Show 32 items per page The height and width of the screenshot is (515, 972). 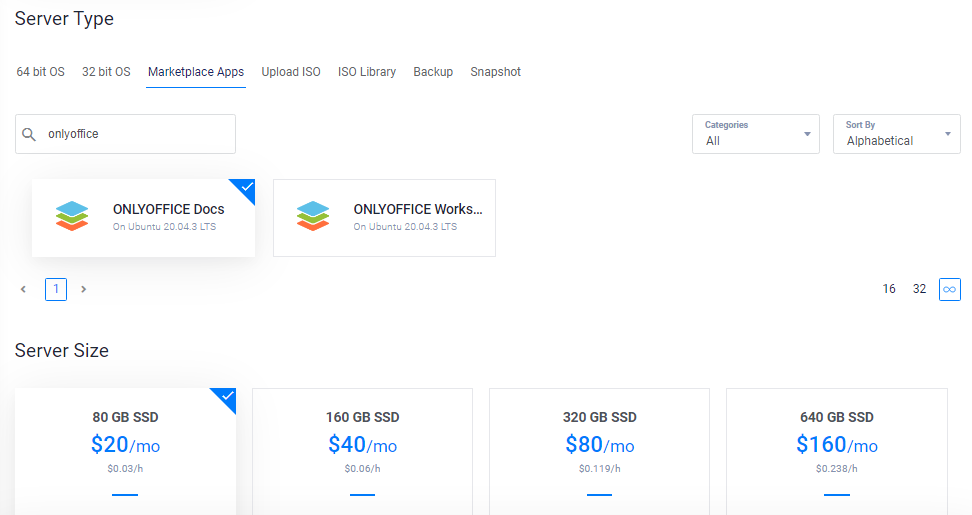pos(919,289)
